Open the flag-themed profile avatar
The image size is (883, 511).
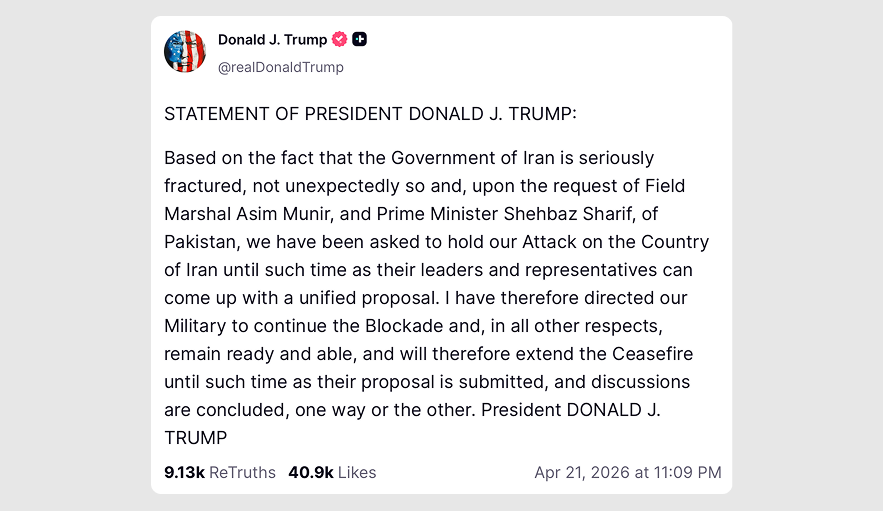185,52
